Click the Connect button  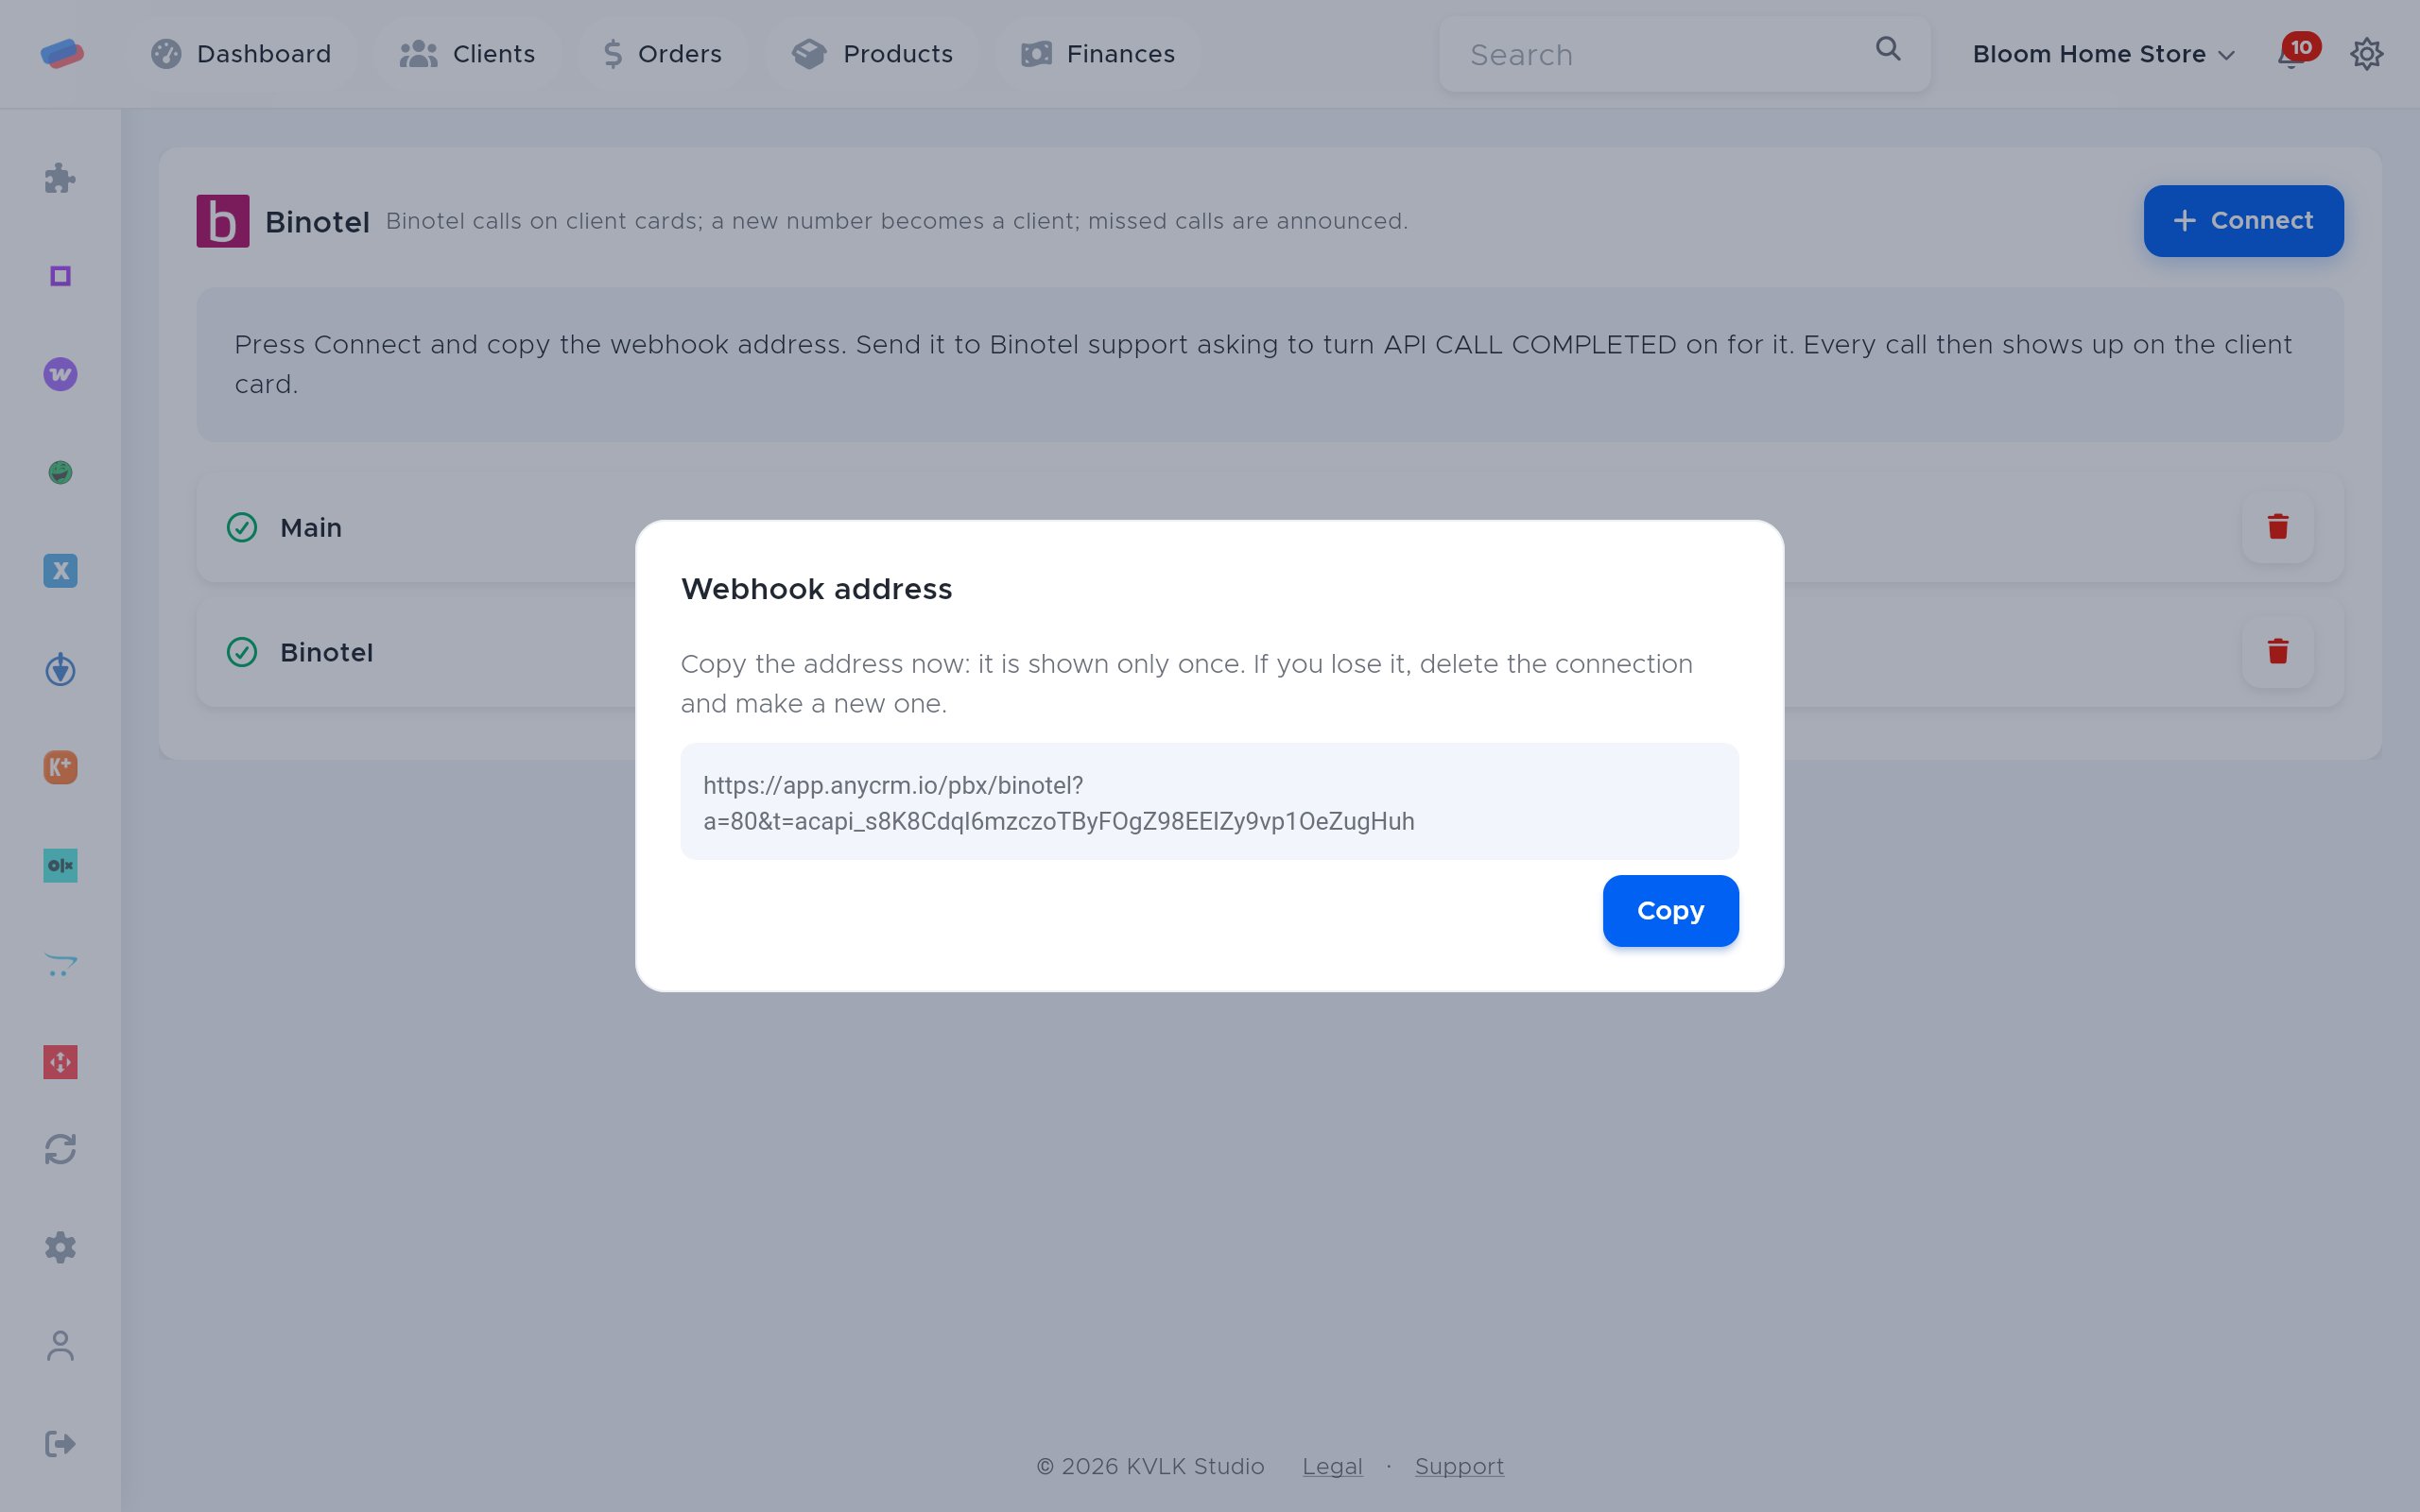pos(2243,221)
